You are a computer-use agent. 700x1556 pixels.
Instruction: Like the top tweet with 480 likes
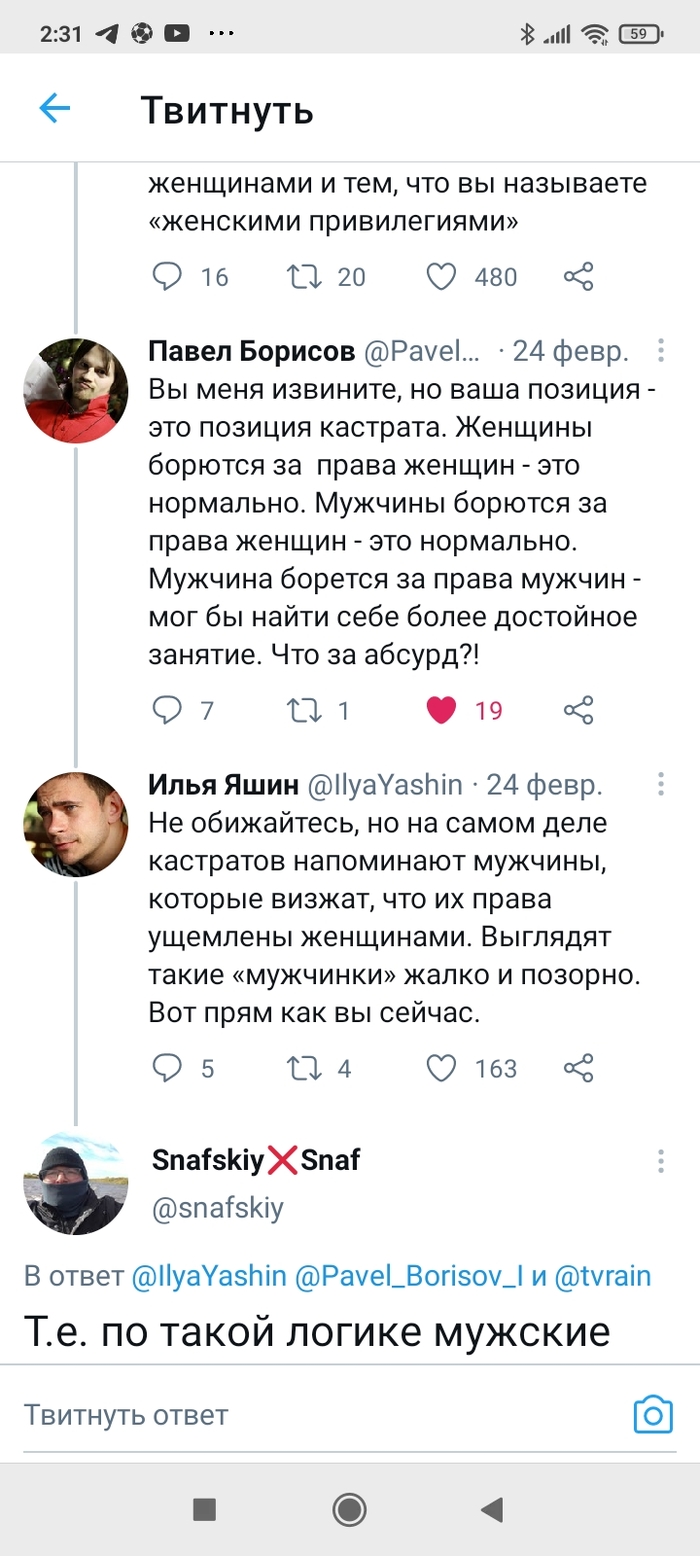tap(441, 276)
